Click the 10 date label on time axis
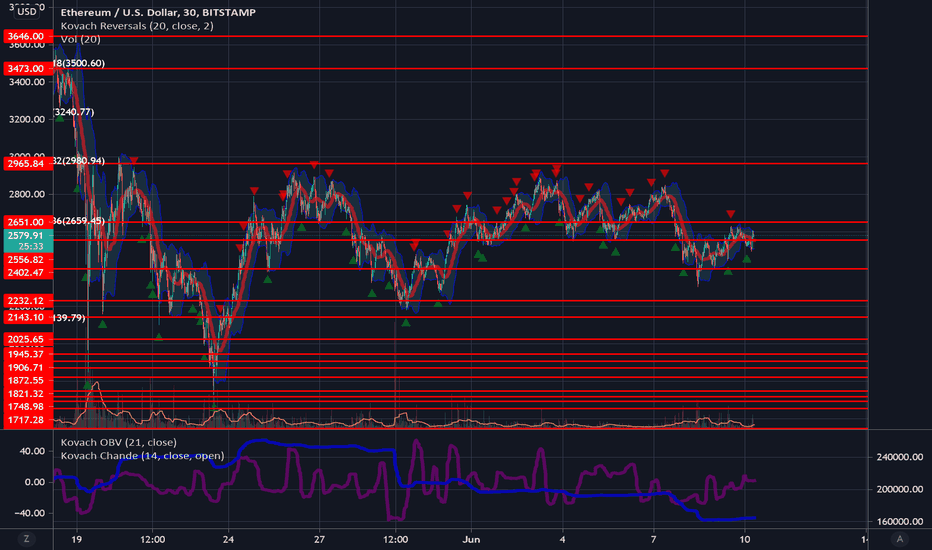Screen dimensions: 932x550 745,539
